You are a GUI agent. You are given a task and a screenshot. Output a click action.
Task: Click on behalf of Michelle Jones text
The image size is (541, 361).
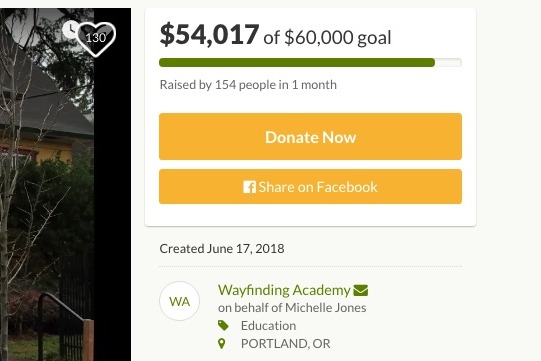tap(292, 308)
